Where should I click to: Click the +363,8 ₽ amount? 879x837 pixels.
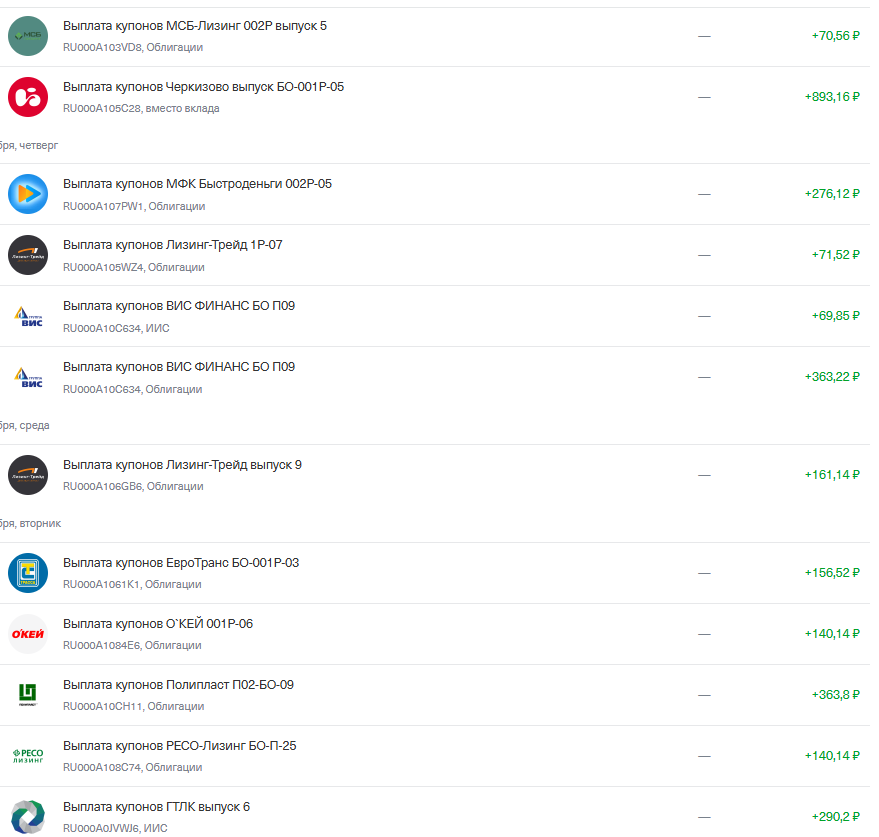click(835, 695)
